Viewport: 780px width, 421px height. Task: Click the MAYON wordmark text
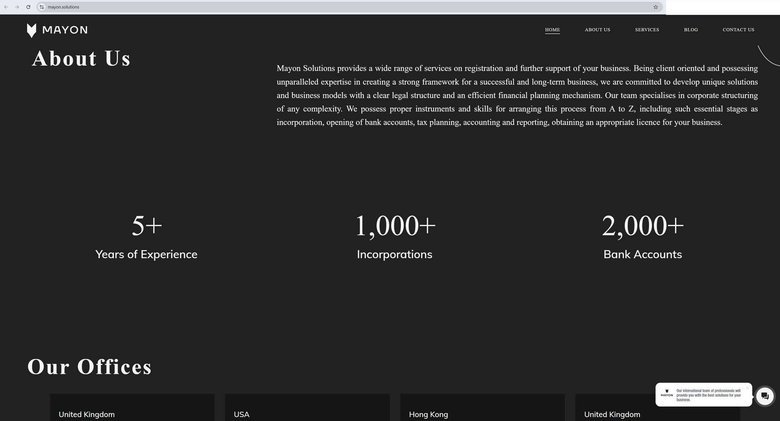(x=65, y=30)
